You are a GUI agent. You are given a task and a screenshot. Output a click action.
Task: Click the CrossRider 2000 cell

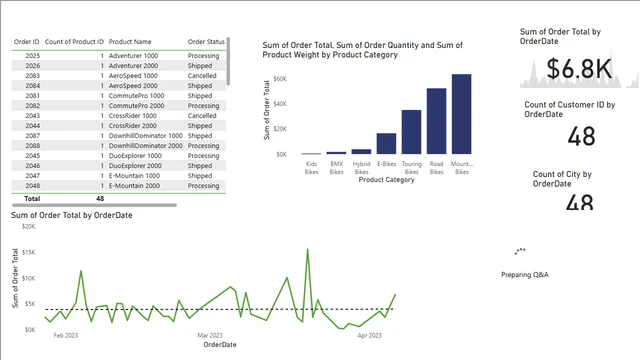(133, 126)
